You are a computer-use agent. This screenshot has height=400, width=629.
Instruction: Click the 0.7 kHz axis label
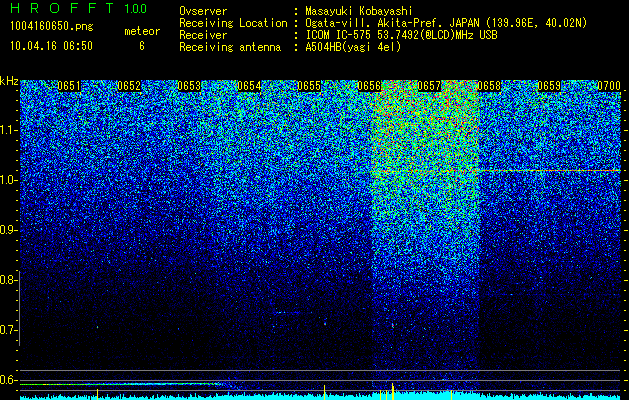8,330
